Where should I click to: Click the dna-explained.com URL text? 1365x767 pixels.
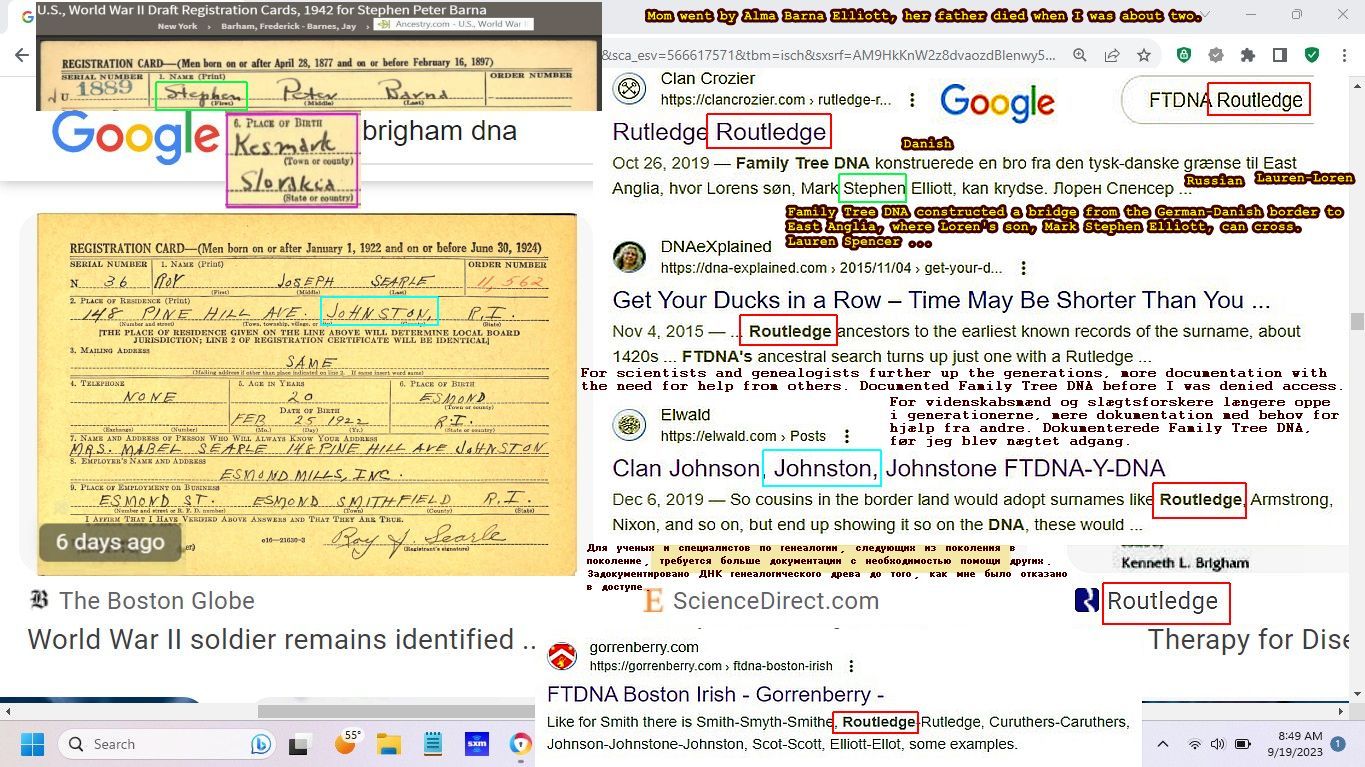pyautogui.click(x=831, y=268)
